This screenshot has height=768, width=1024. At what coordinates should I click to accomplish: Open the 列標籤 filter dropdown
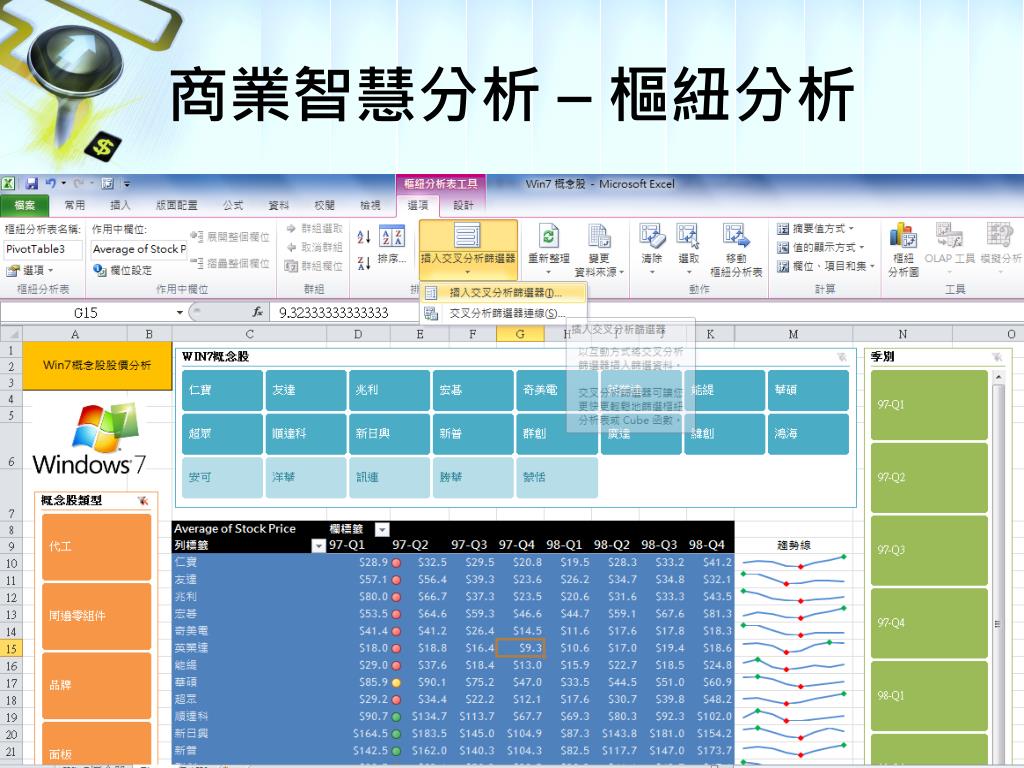click(319, 545)
